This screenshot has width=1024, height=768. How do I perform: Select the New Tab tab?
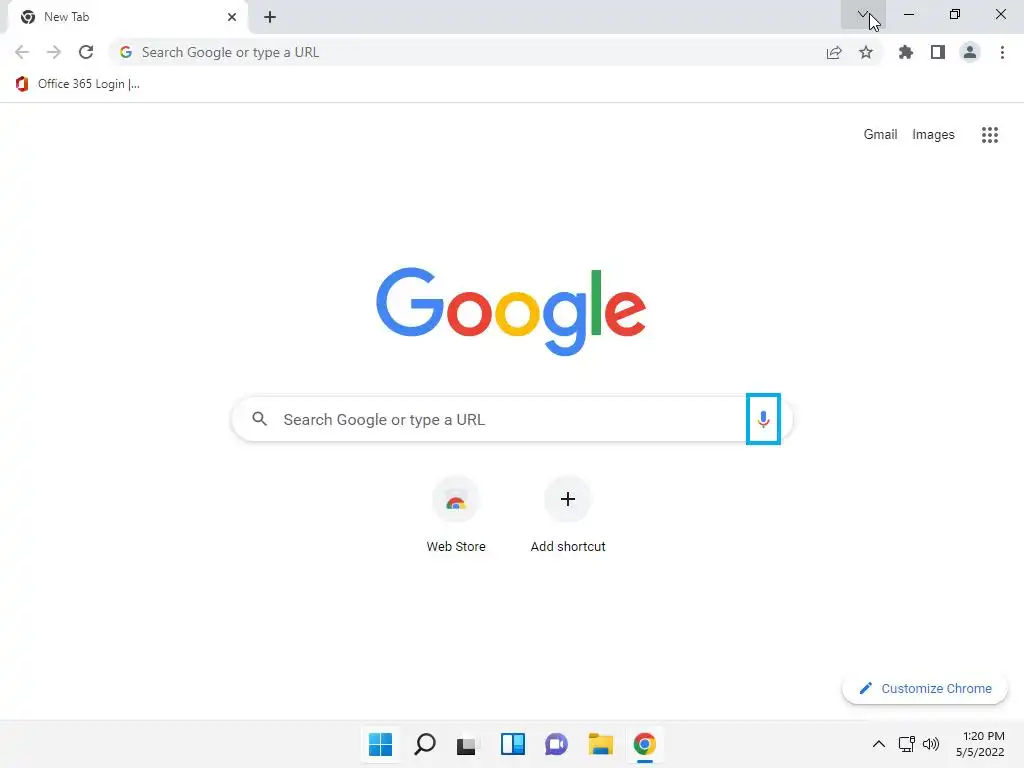(x=127, y=18)
